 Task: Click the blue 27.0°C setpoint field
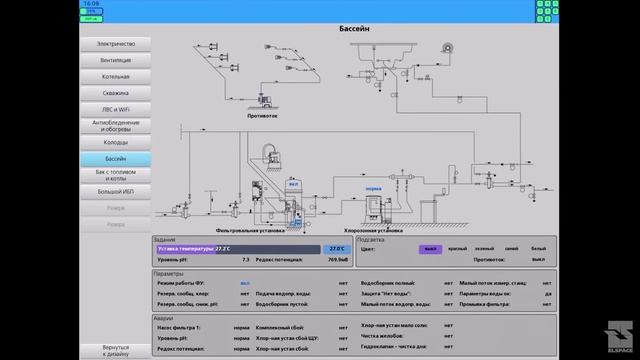[337, 249]
